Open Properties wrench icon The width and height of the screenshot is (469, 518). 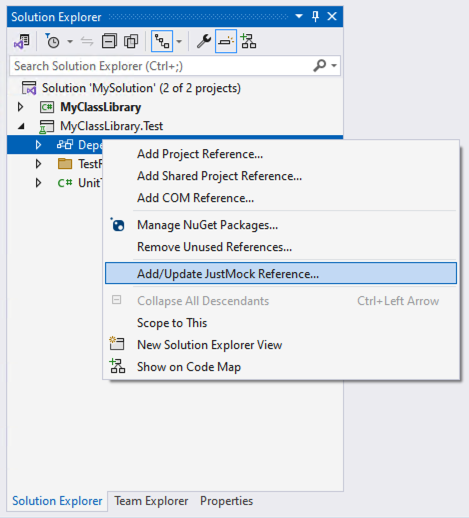[x=203, y=41]
